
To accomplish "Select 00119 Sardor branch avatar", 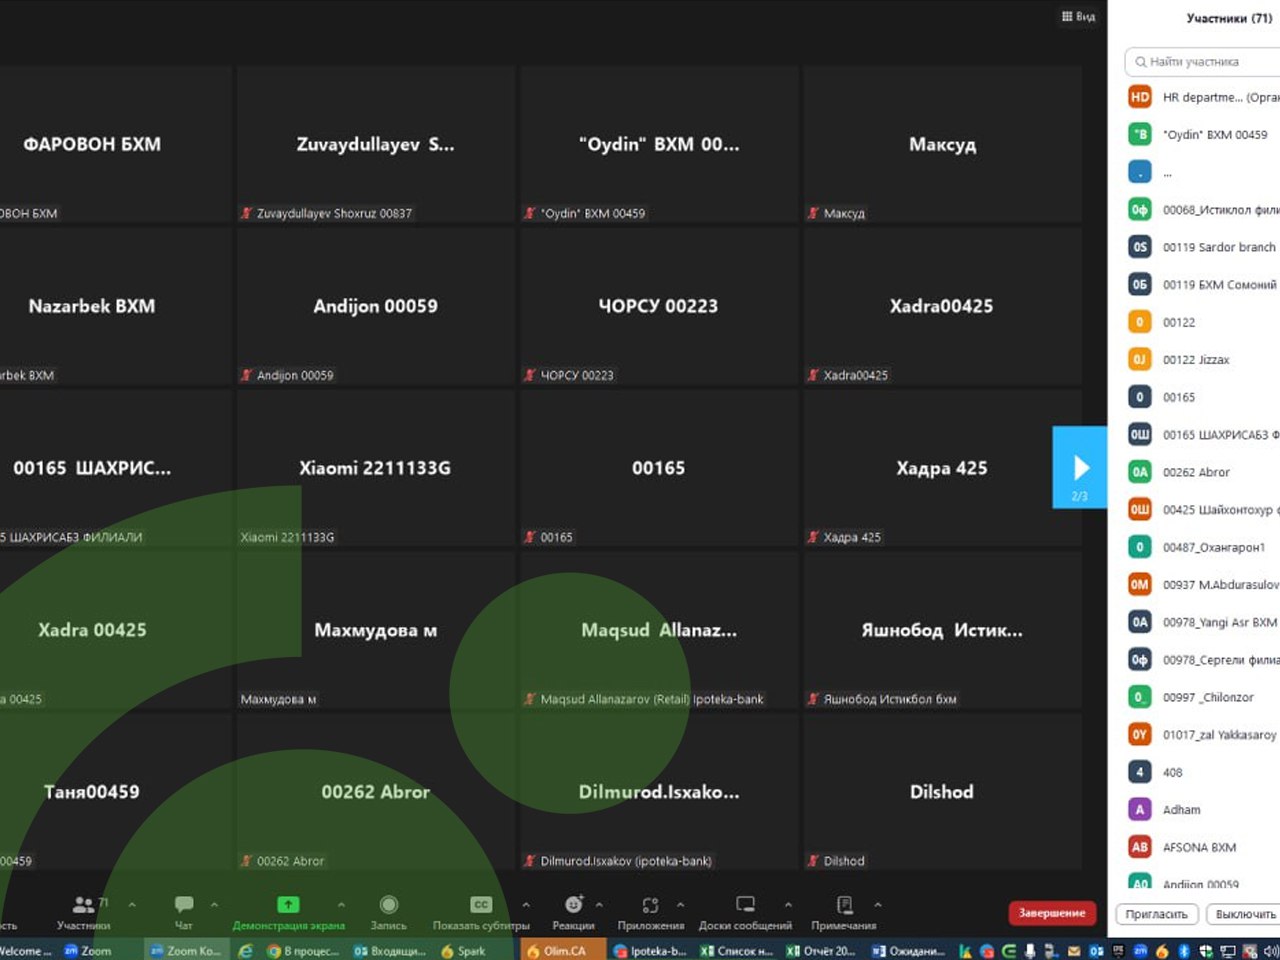I will (x=1140, y=247).
